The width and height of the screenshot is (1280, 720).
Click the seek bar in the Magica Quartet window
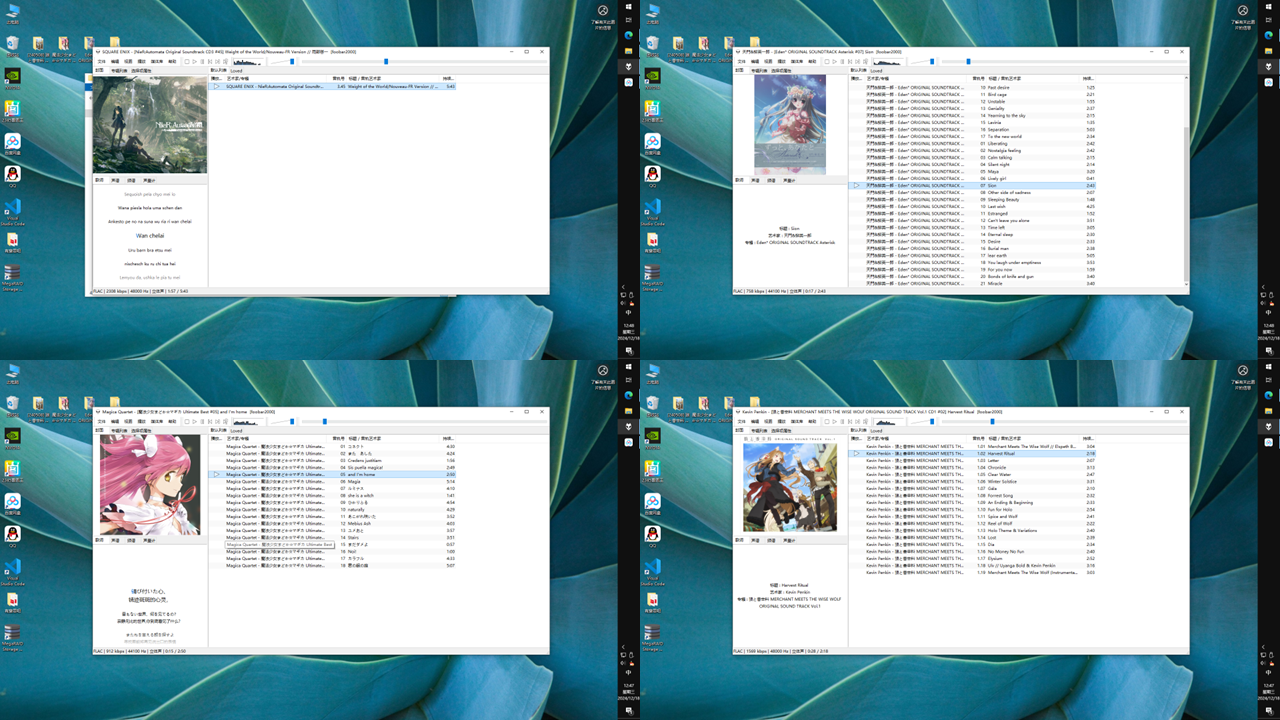422,421
